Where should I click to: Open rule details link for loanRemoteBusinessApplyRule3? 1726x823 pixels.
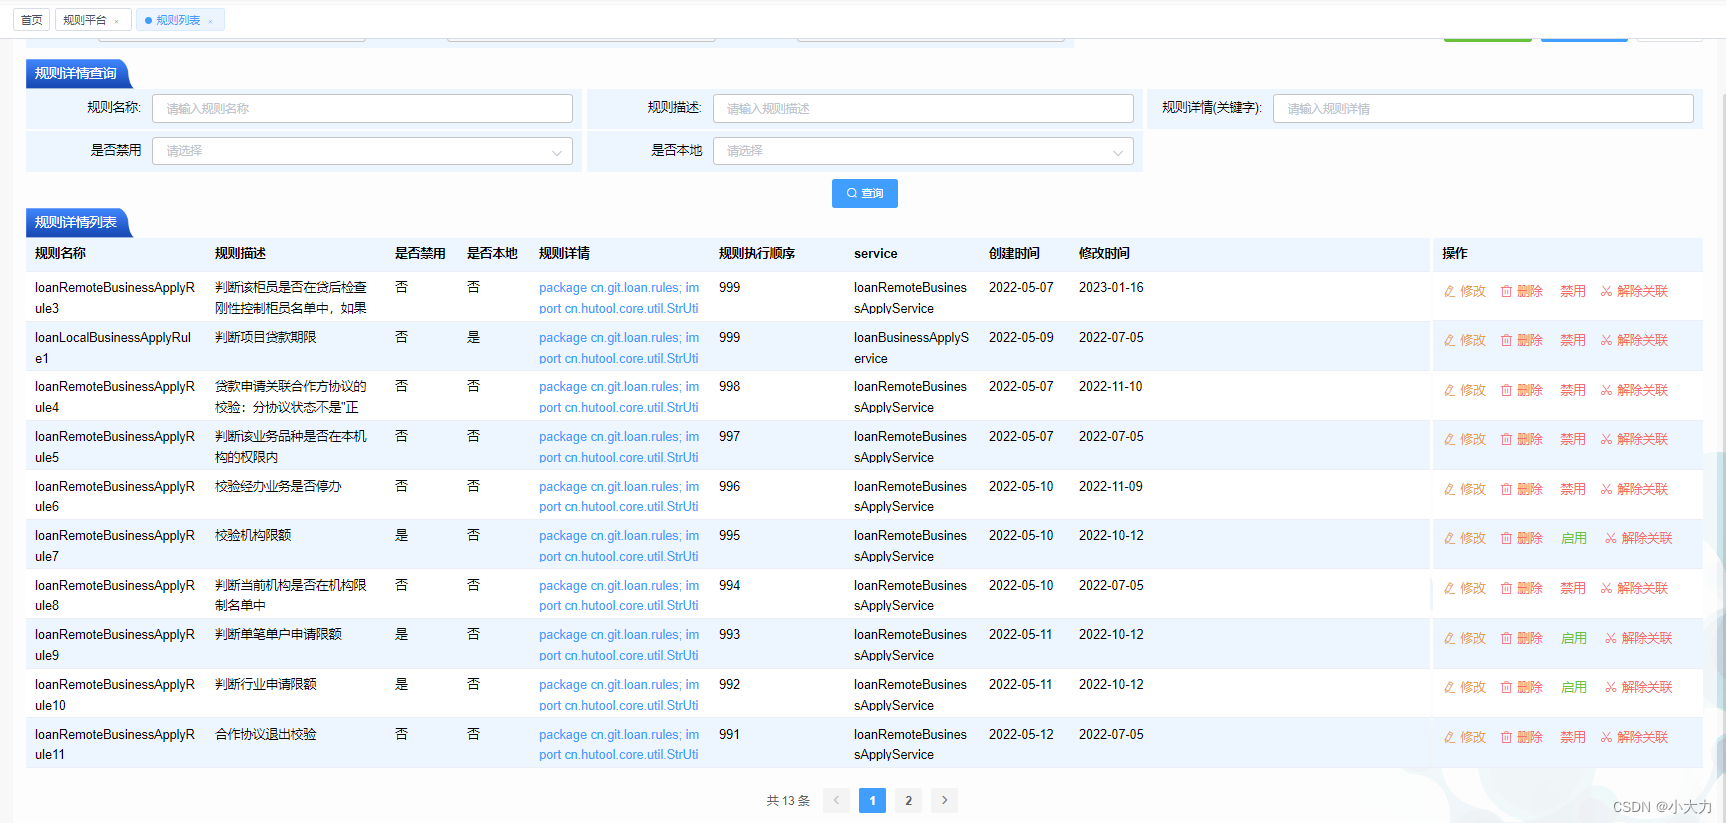[x=619, y=297]
